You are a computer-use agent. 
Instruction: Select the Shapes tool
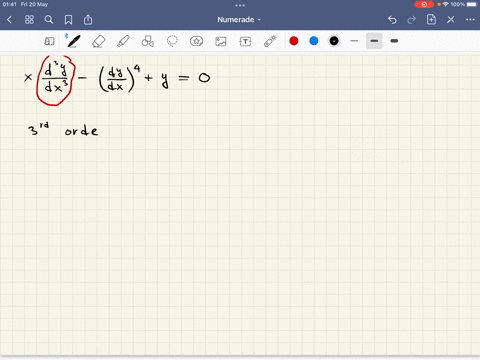(x=148, y=41)
